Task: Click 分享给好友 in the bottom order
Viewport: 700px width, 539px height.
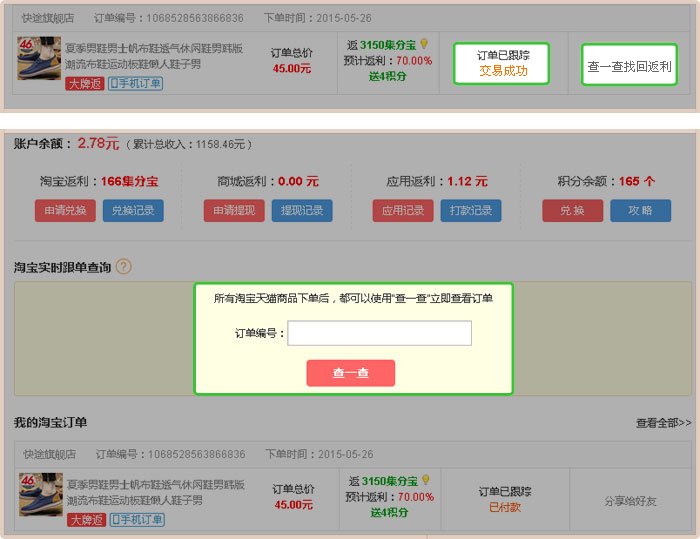Action: pos(631,501)
